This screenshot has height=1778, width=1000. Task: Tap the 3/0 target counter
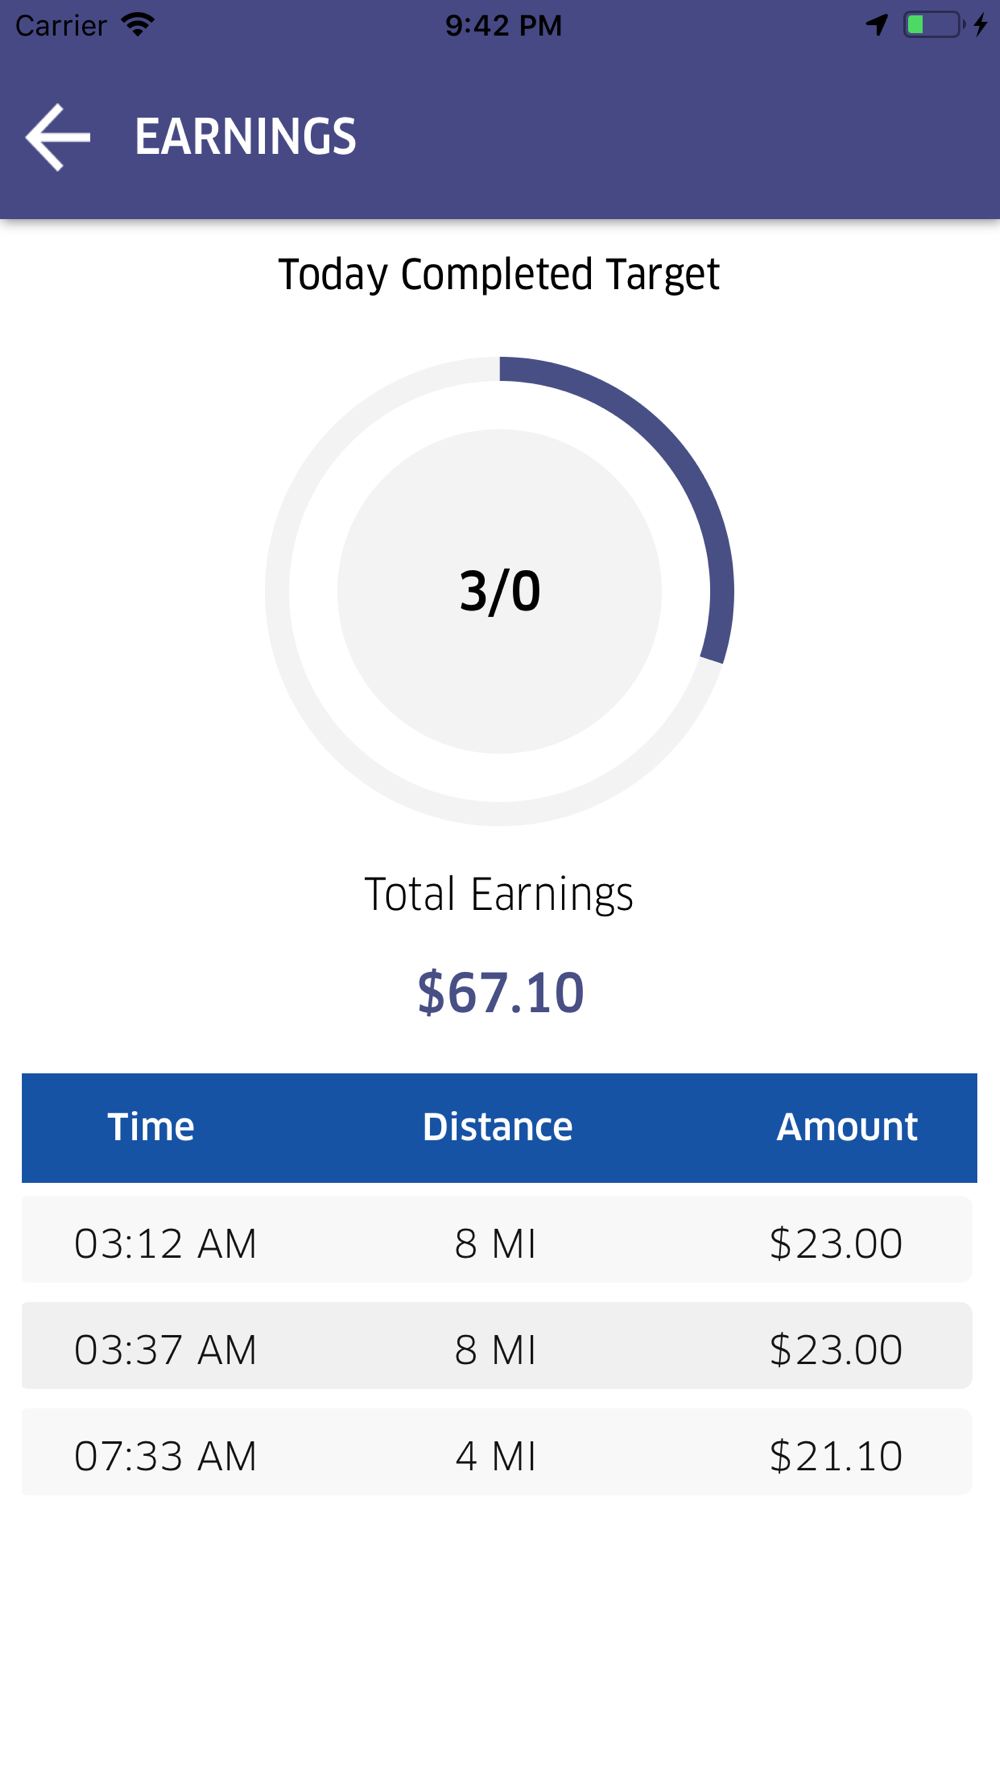[x=499, y=591]
